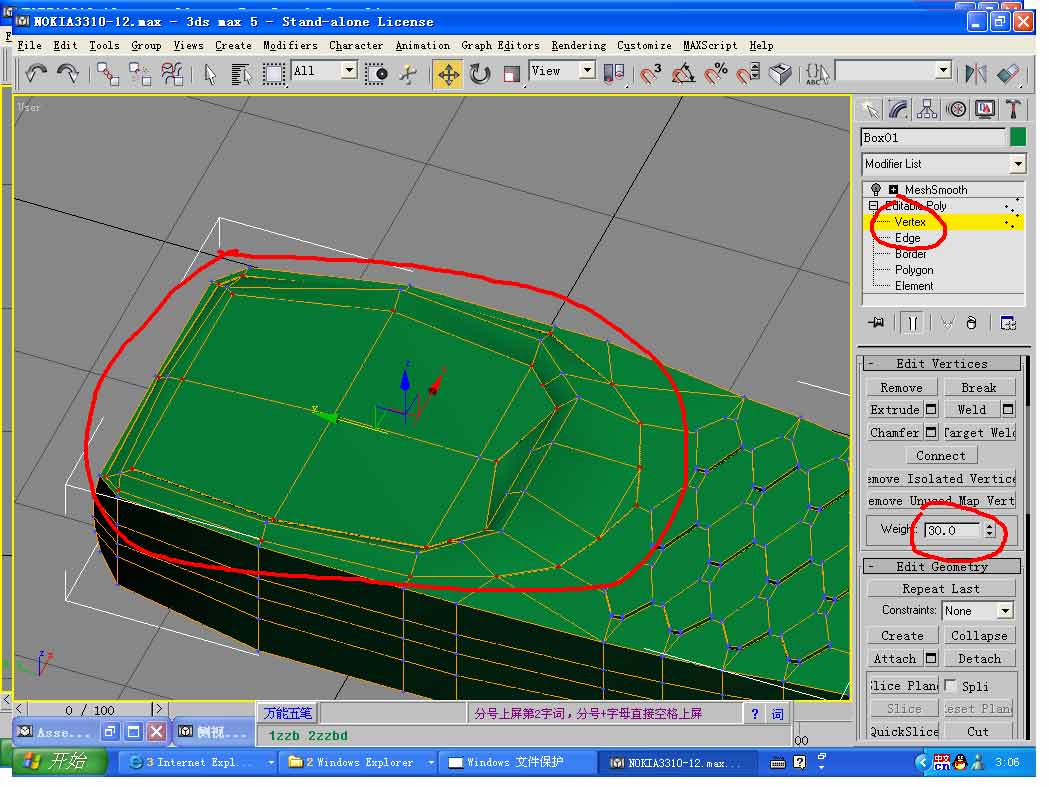
Task: Activate the Rotate tool
Action: point(480,74)
